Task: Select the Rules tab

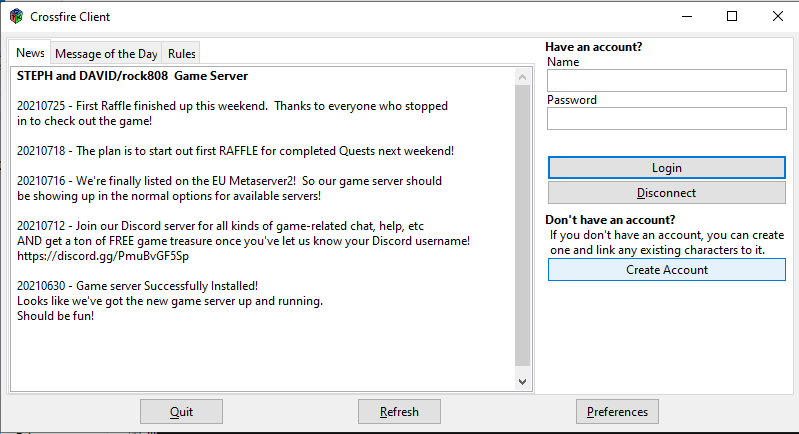Action: point(182,54)
